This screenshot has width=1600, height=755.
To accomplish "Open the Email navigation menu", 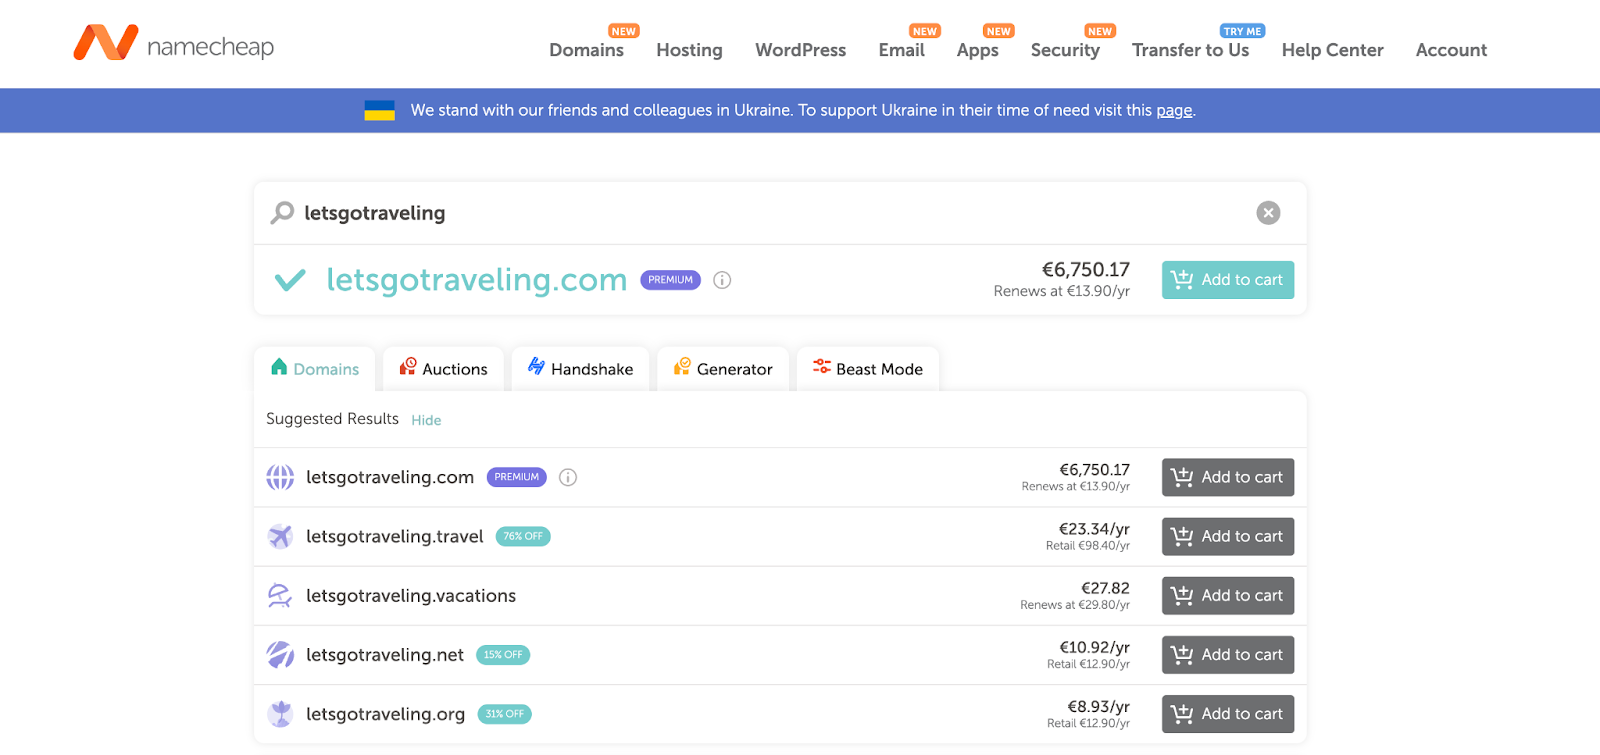I will (x=902, y=50).
